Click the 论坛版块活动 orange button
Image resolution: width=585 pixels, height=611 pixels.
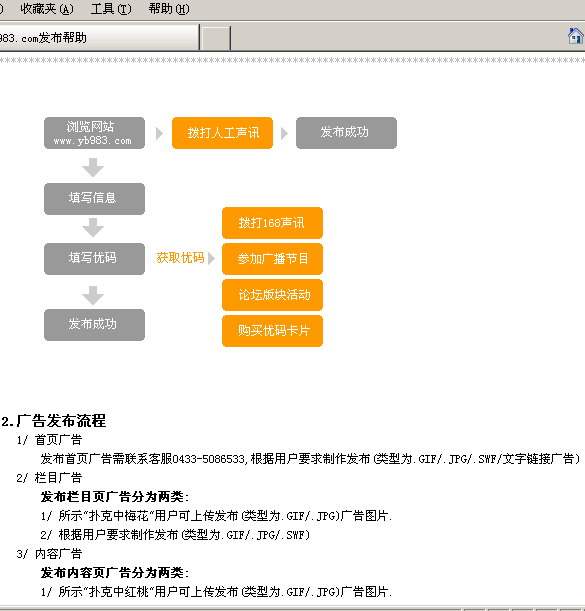tap(272, 295)
